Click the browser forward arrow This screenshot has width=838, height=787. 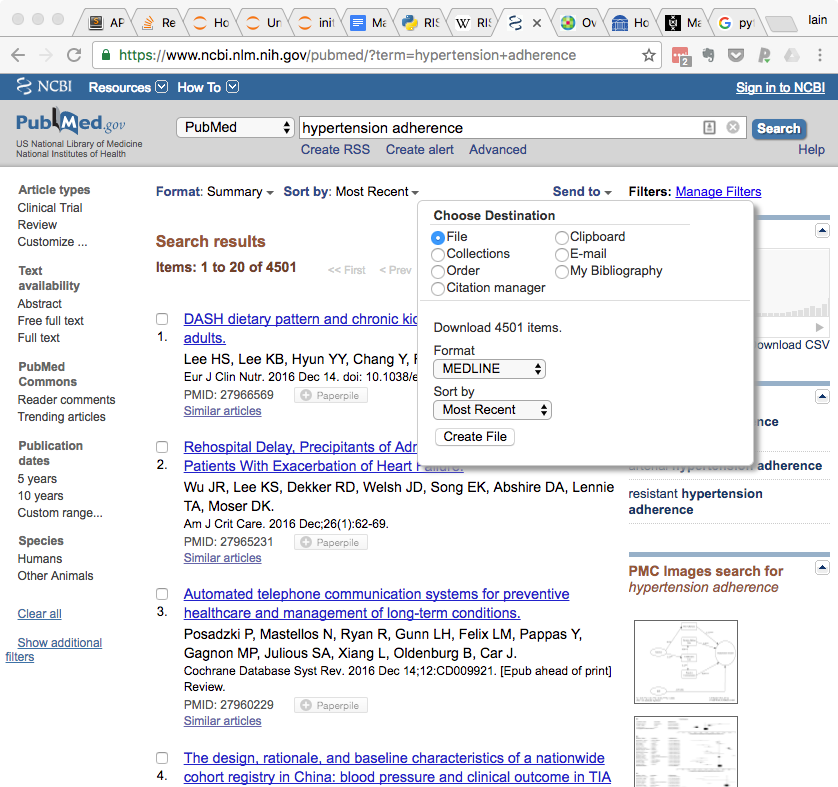[46, 55]
